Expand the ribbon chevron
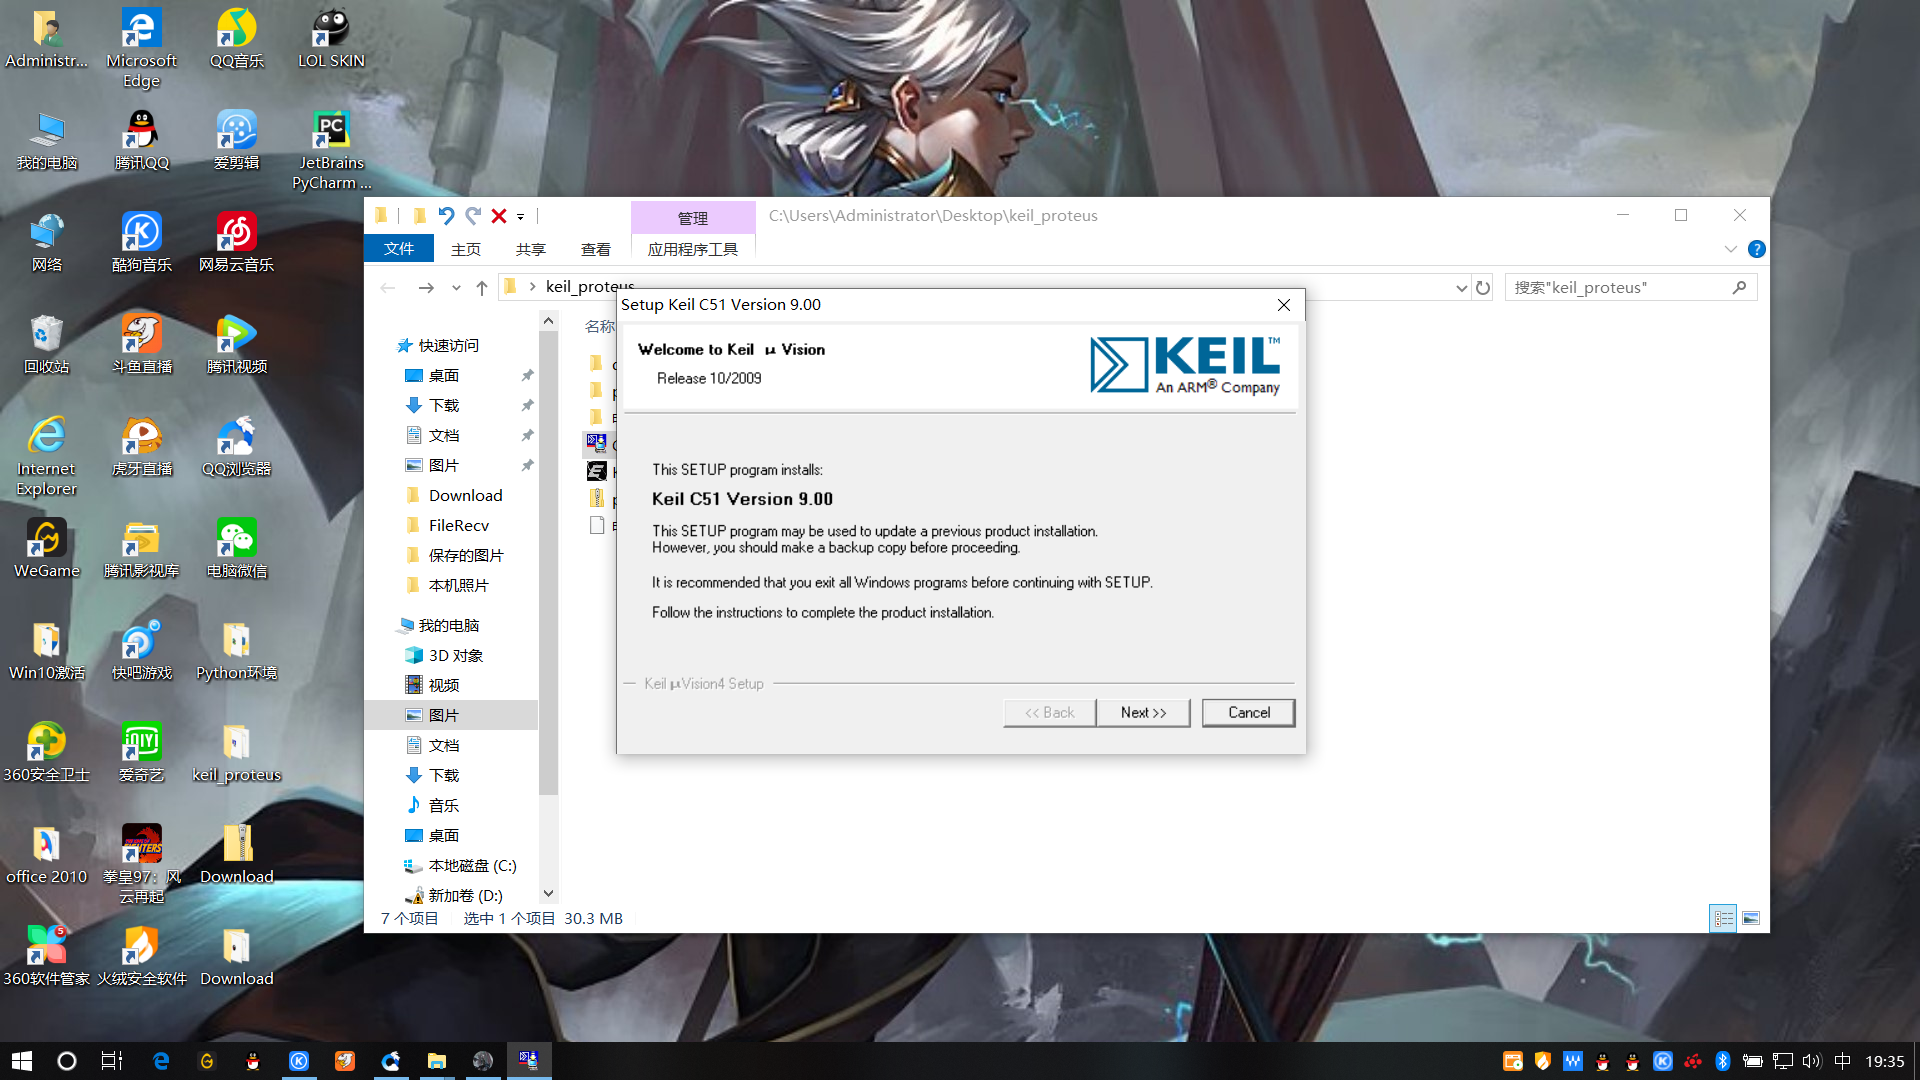Image resolution: width=1920 pixels, height=1080 pixels. tap(1731, 249)
